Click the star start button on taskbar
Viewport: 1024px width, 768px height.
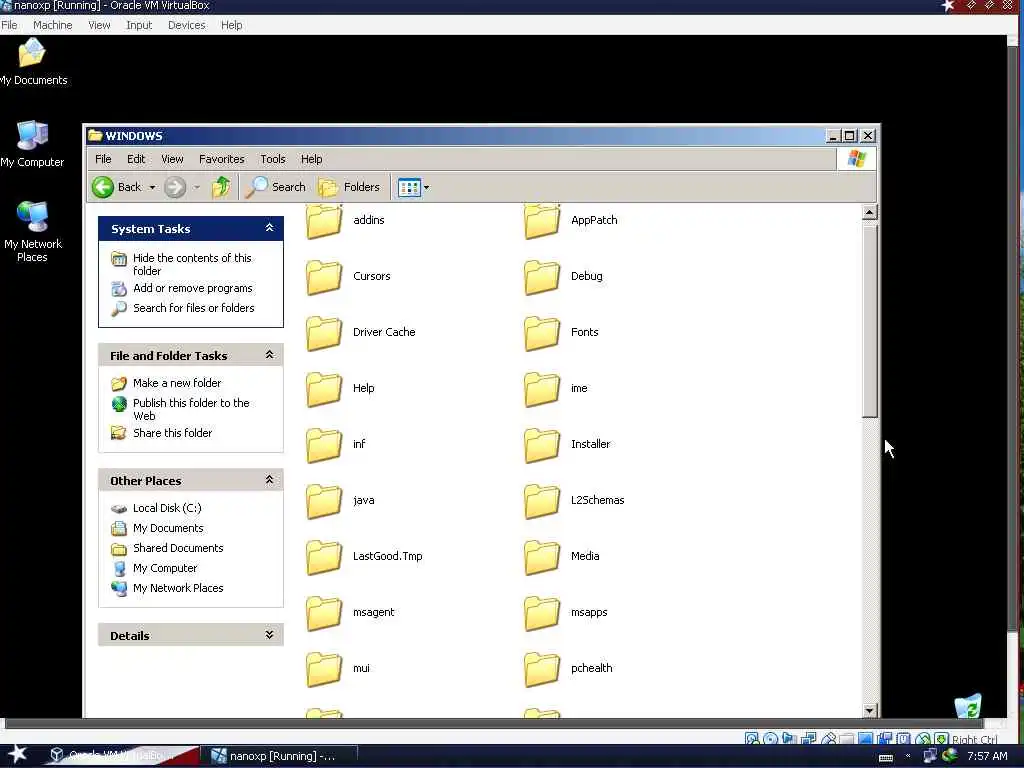point(17,755)
